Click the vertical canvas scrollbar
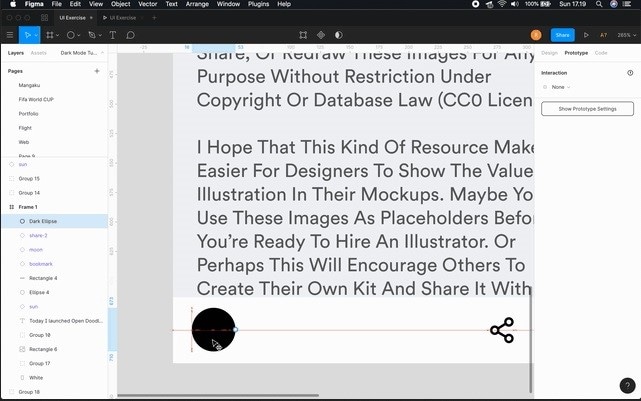Viewport: 641px width, 401px height. (x=531, y=339)
